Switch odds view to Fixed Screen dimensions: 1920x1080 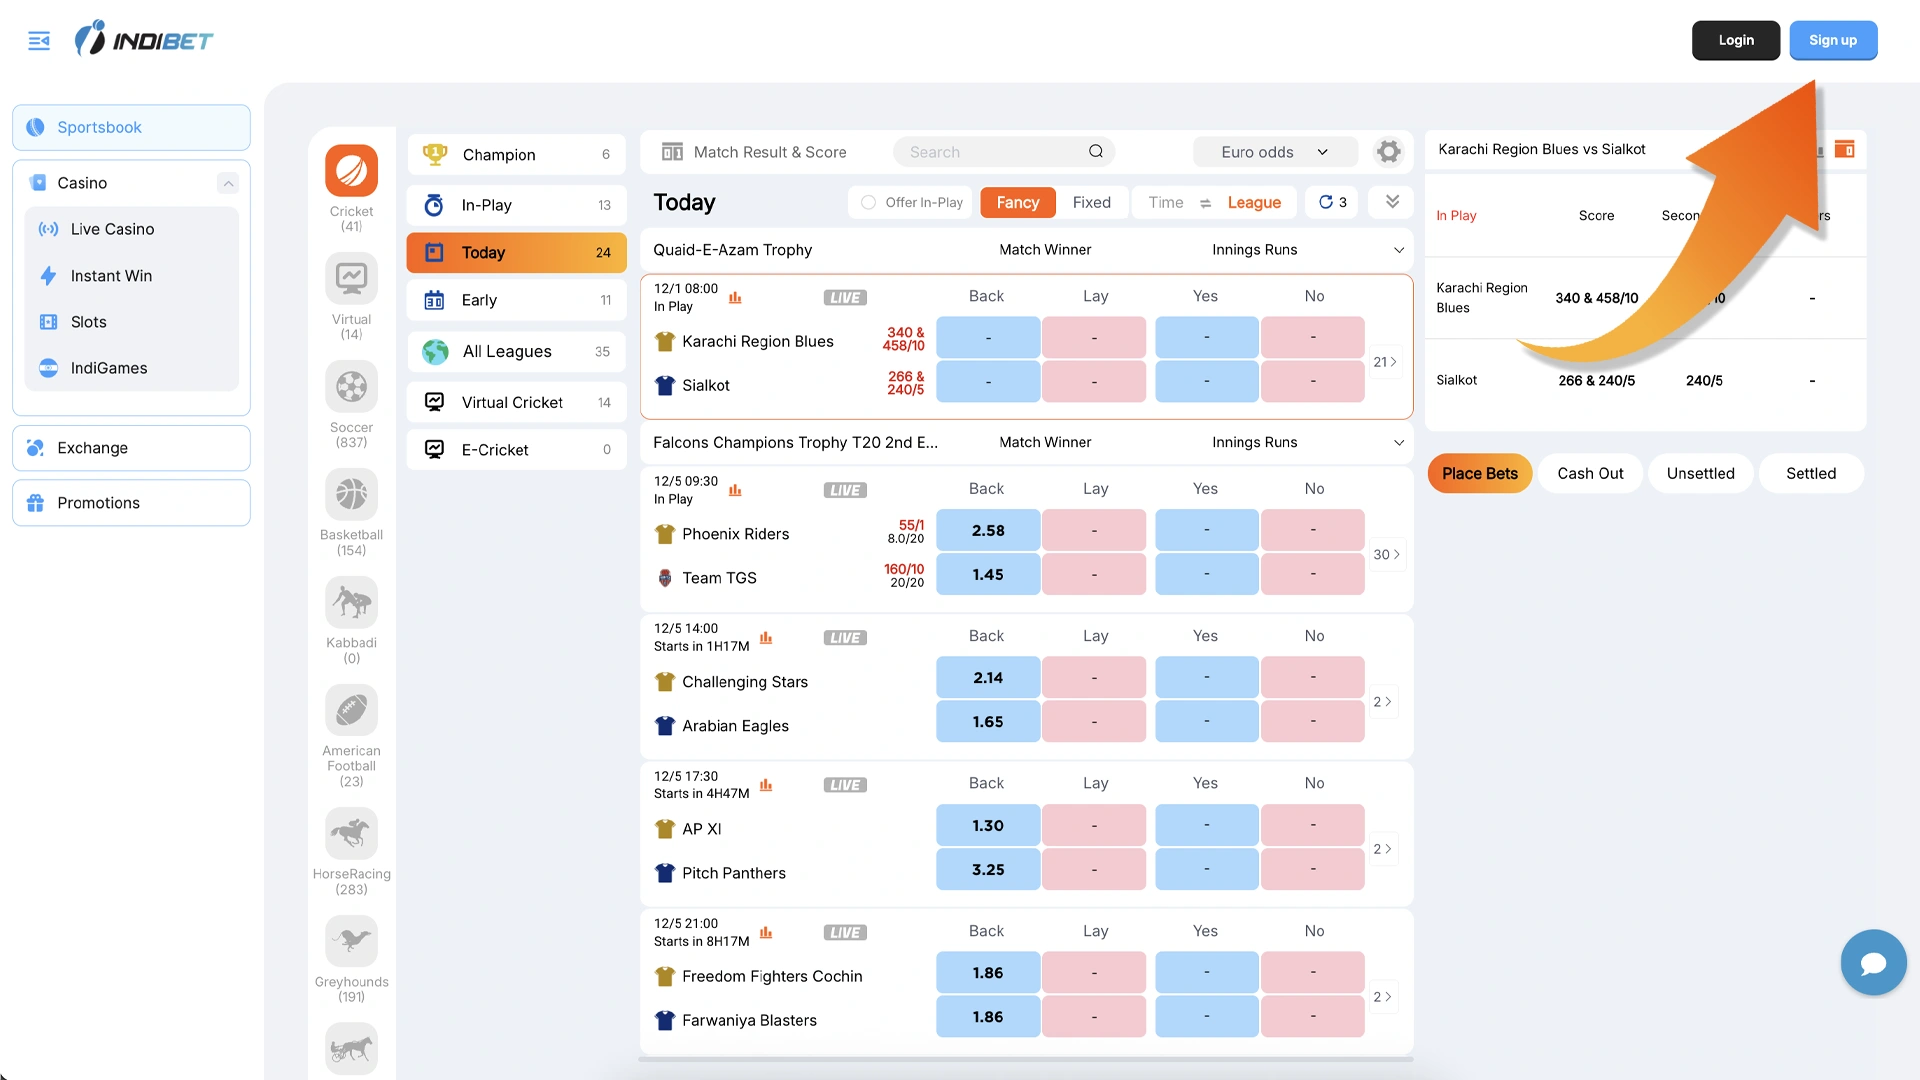coord(1091,202)
